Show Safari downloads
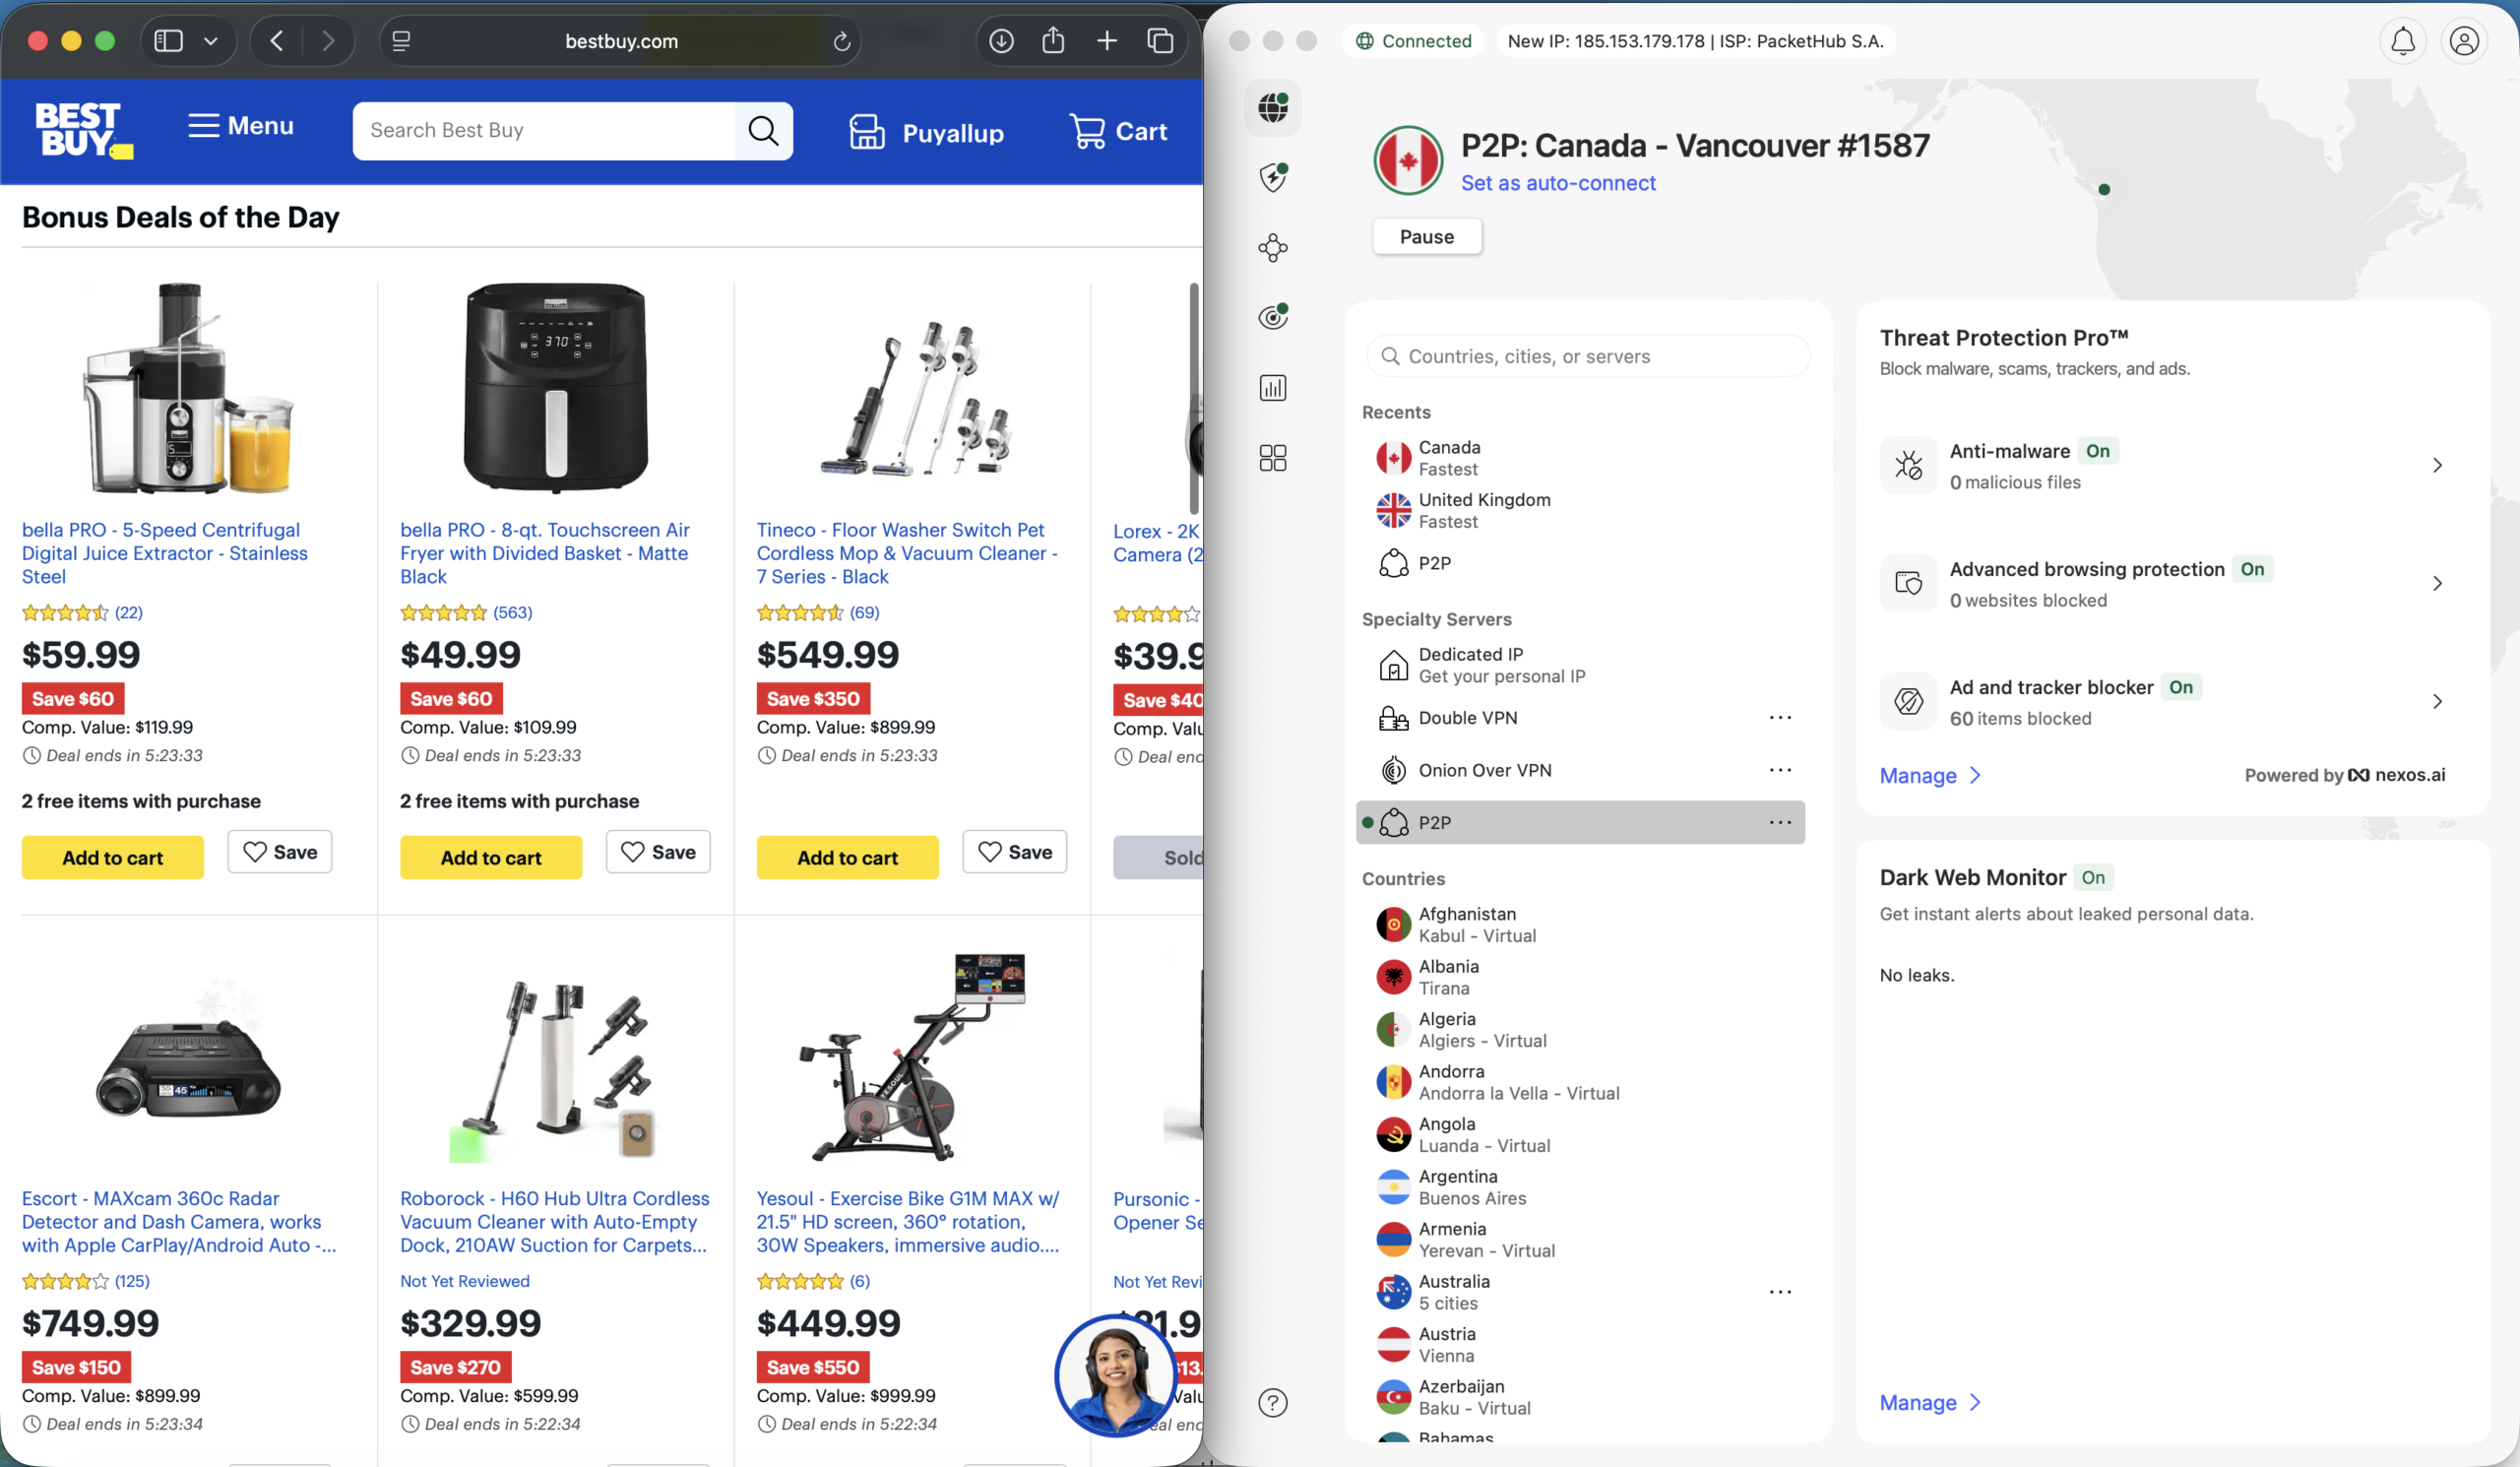 [x=1001, y=41]
